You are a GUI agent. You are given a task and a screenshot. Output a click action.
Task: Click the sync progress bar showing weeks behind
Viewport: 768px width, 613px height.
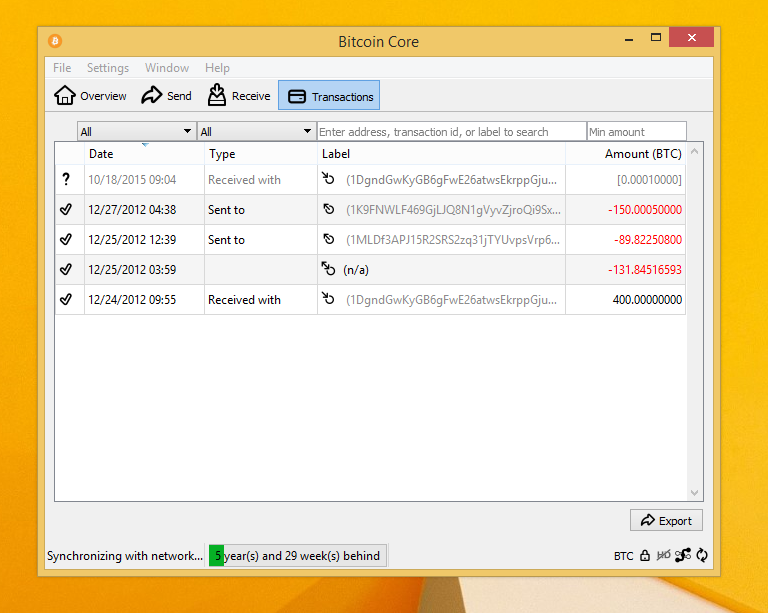297,555
